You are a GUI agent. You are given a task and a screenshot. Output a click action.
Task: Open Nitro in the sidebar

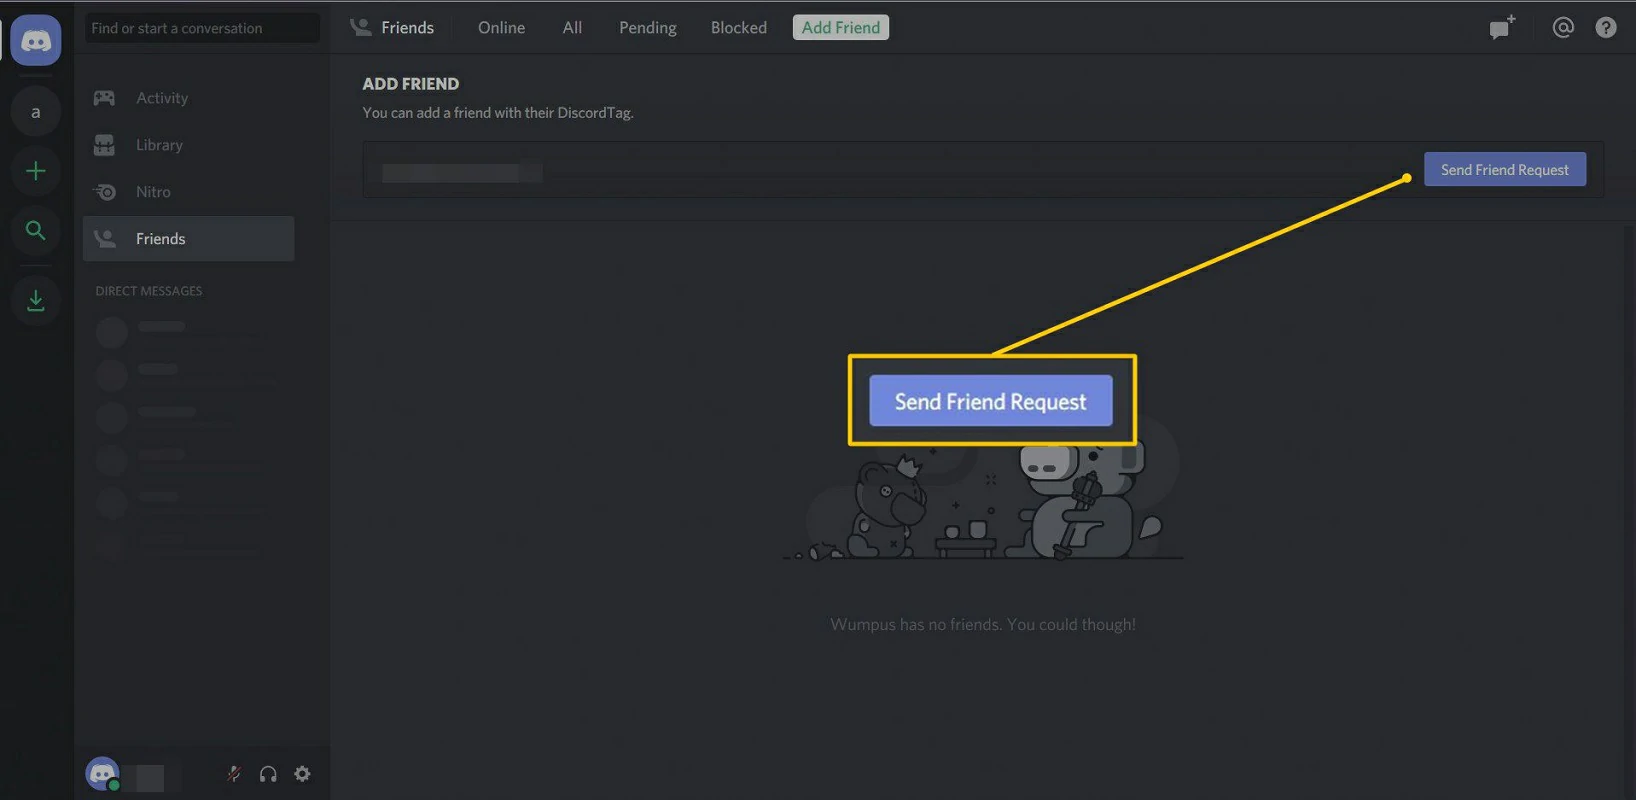tap(153, 192)
